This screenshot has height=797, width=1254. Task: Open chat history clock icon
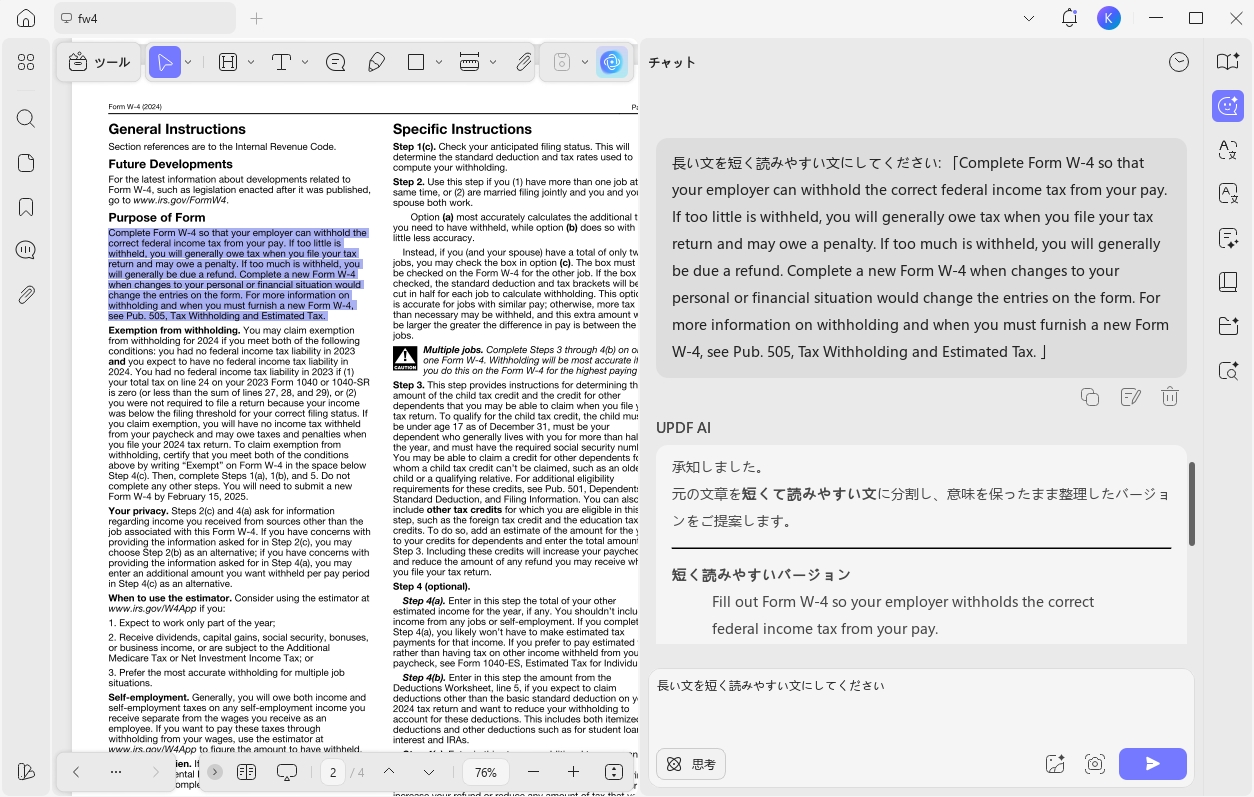pyautogui.click(x=1179, y=62)
